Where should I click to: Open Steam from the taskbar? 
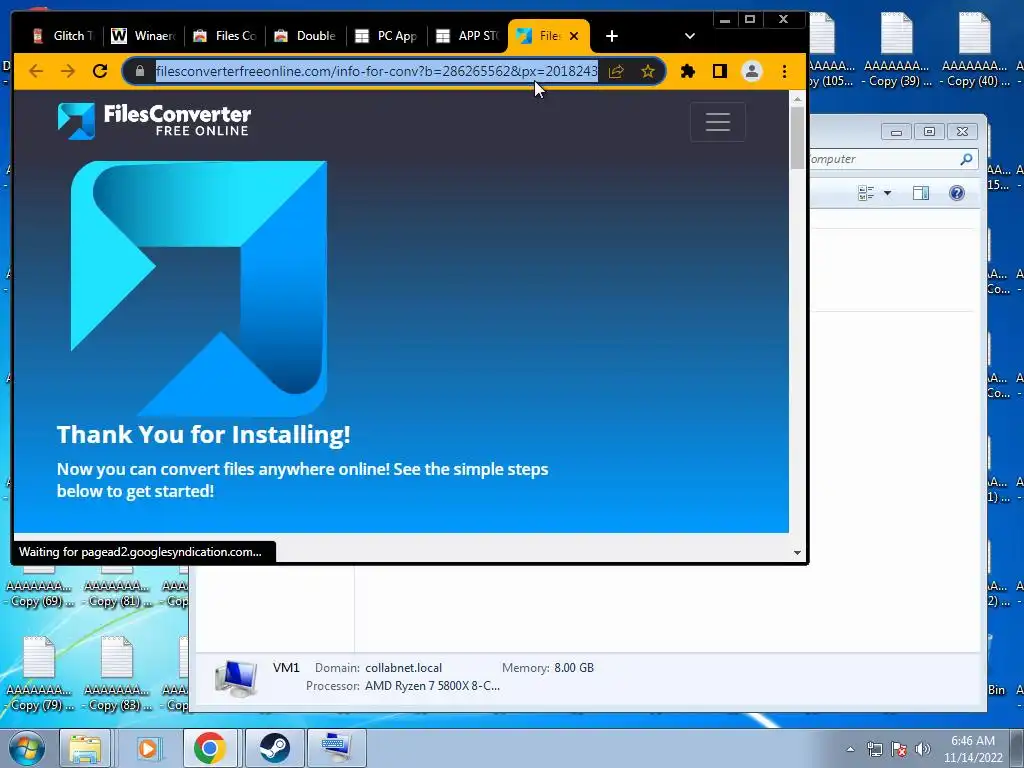274,748
